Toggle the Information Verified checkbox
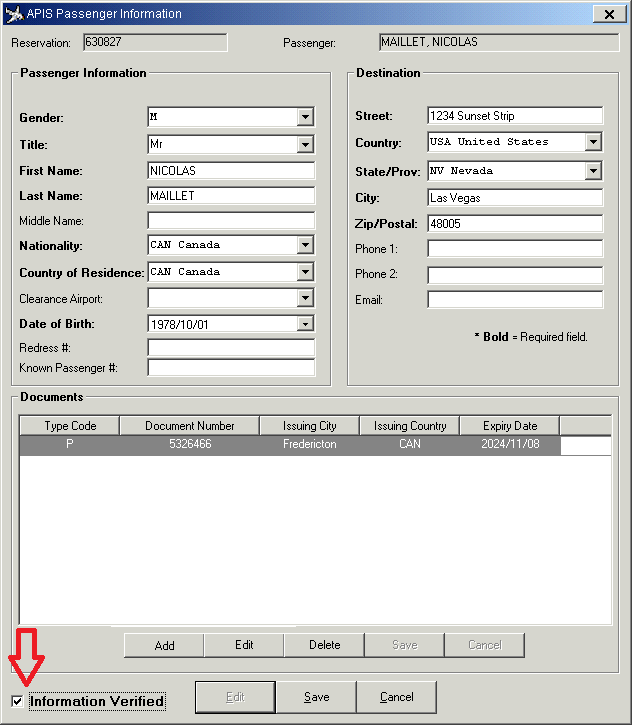The width and height of the screenshot is (632, 725). pyautogui.click(x=18, y=701)
